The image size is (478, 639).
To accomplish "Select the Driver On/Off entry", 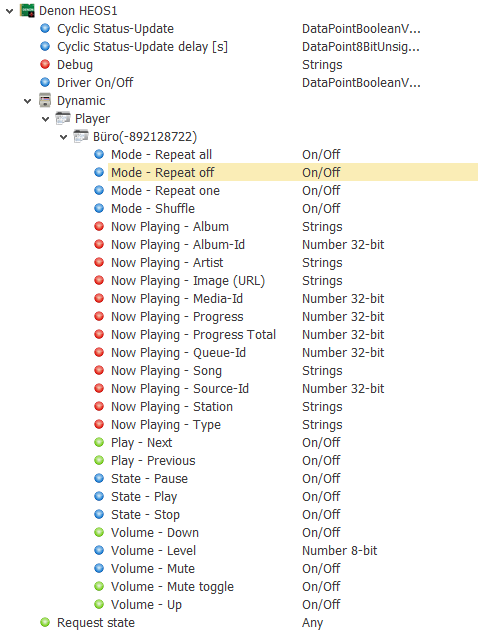I will click(x=95, y=83).
